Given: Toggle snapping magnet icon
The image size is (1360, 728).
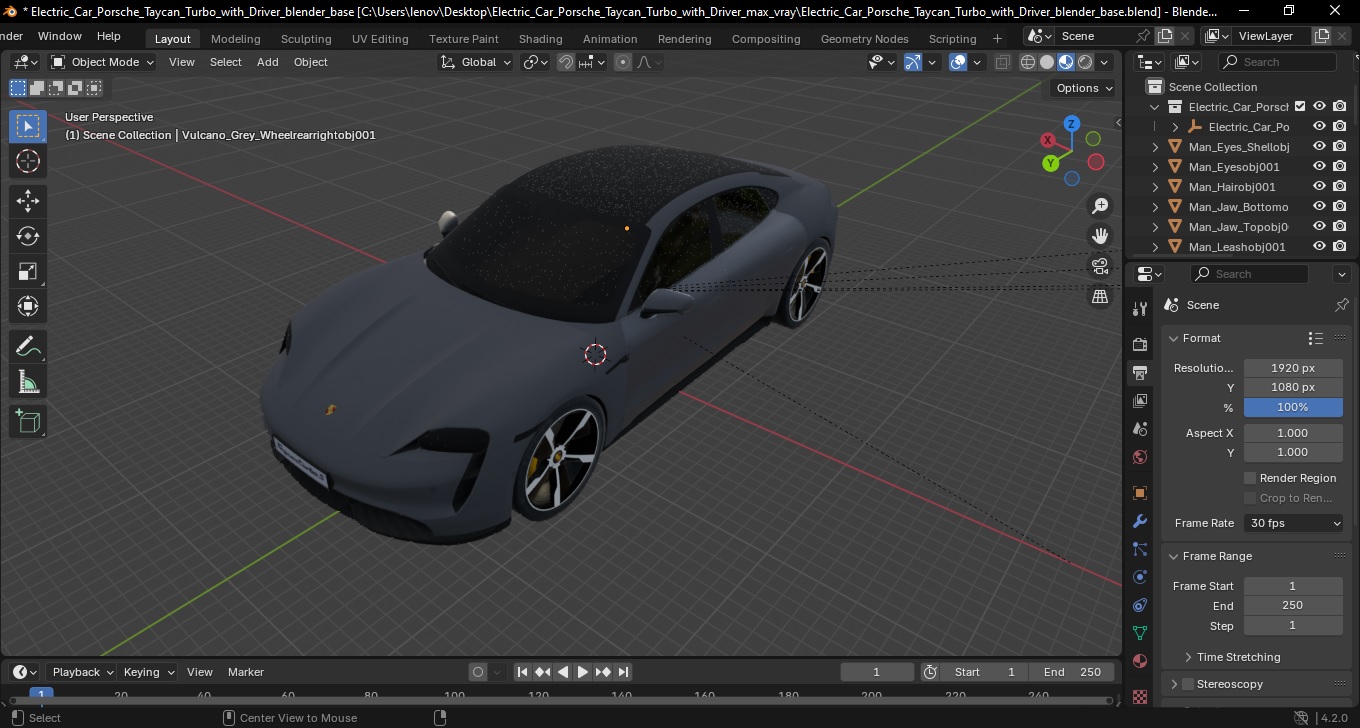Looking at the screenshot, I should click(566, 62).
